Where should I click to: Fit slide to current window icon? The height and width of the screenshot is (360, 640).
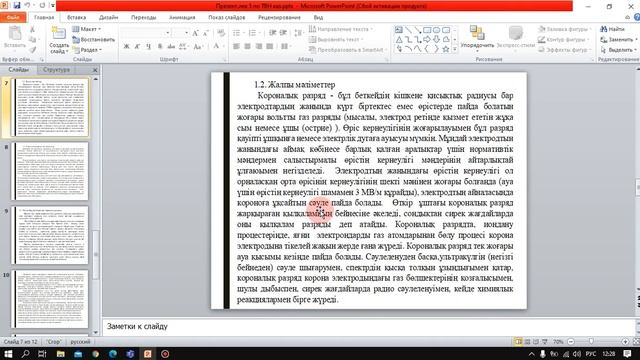coord(636,341)
